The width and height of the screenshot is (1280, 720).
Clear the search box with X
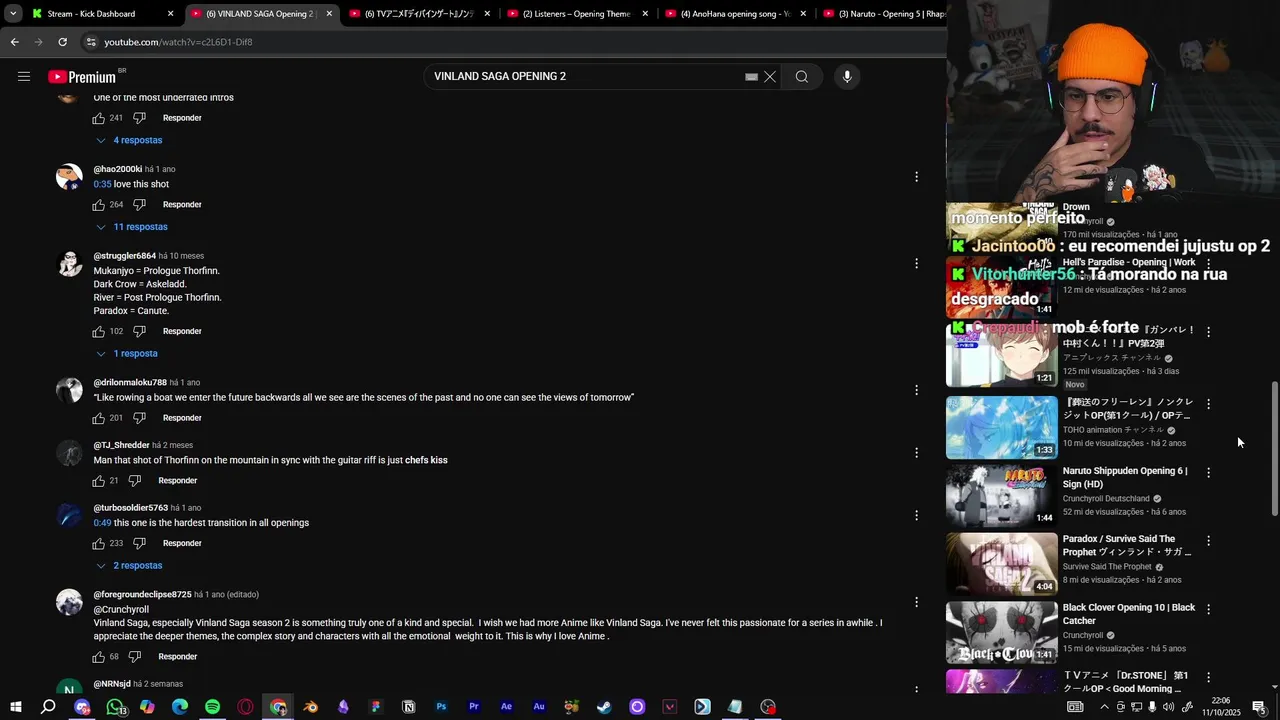pos(770,77)
